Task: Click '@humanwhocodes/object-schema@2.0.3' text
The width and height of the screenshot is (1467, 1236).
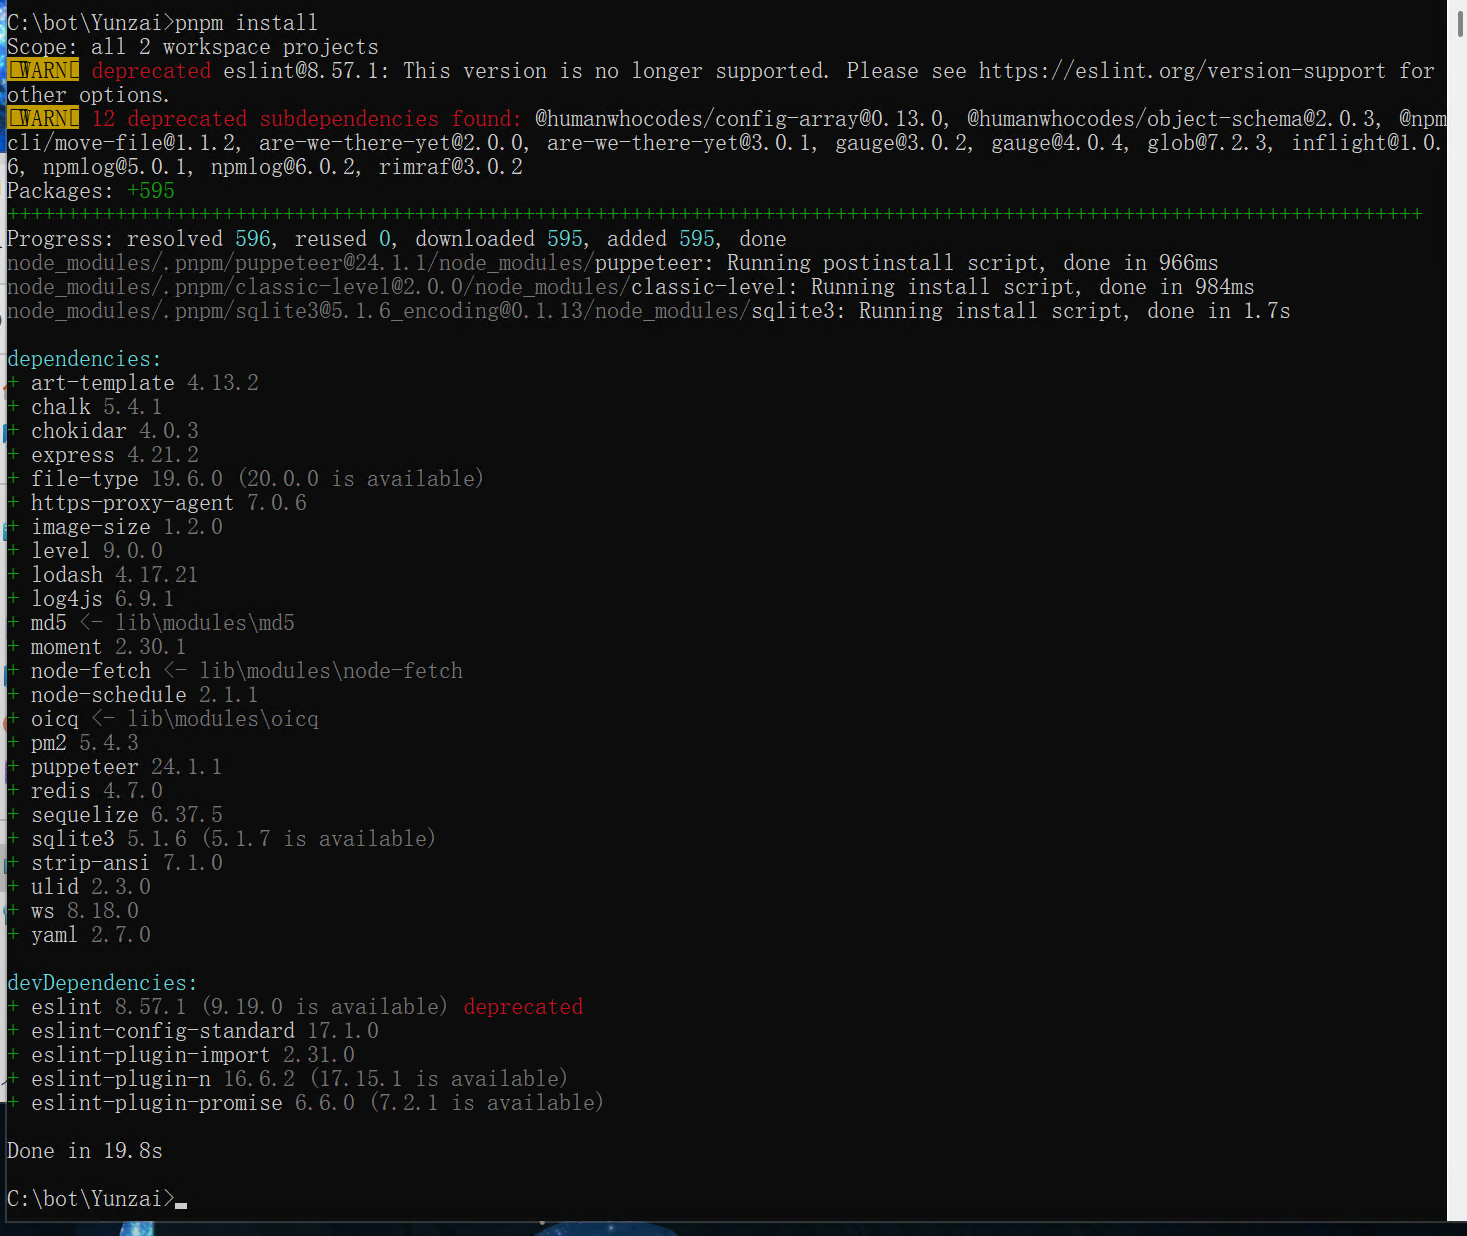Action: tap(1171, 118)
